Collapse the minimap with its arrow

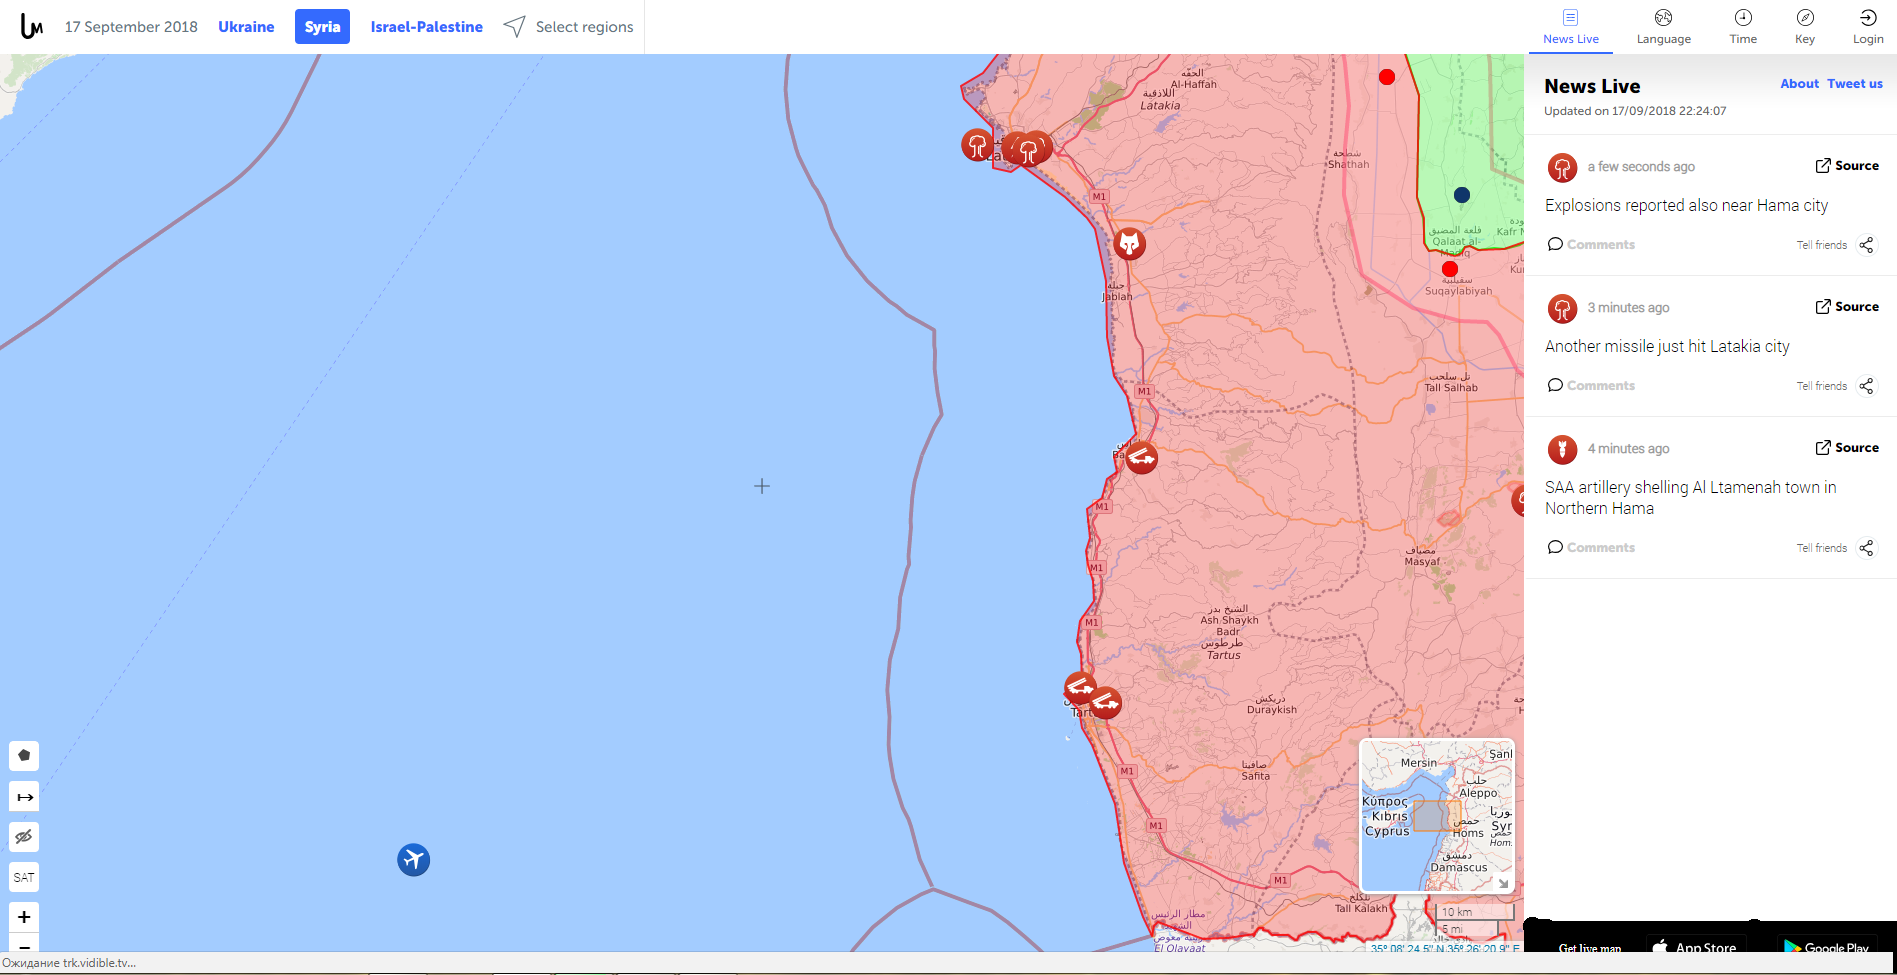click(1502, 883)
